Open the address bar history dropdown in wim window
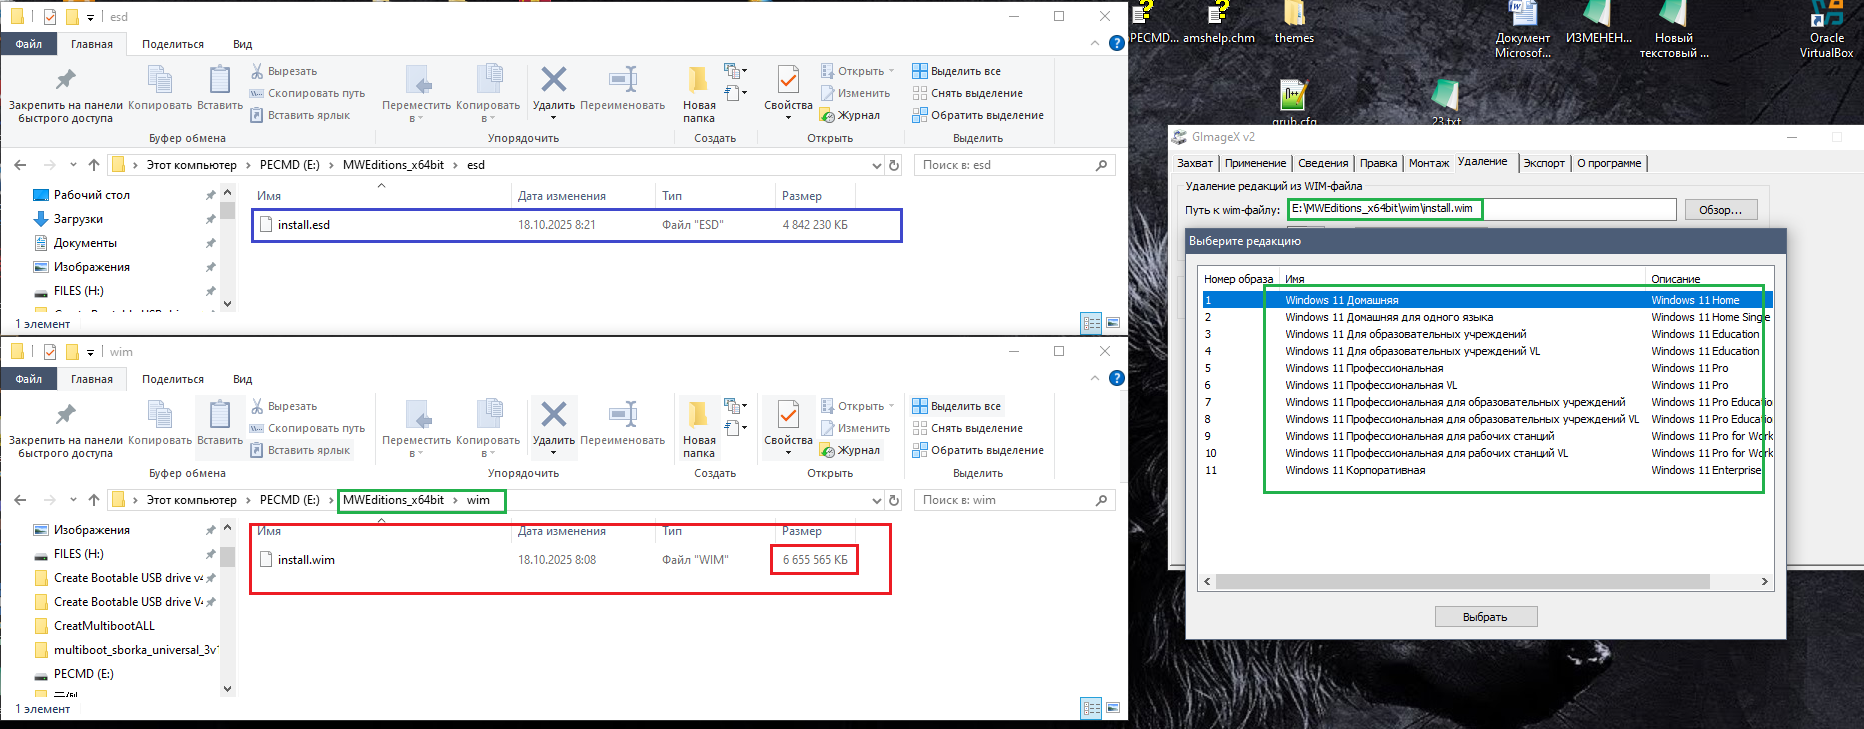The image size is (1864, 729). point(877,500)
